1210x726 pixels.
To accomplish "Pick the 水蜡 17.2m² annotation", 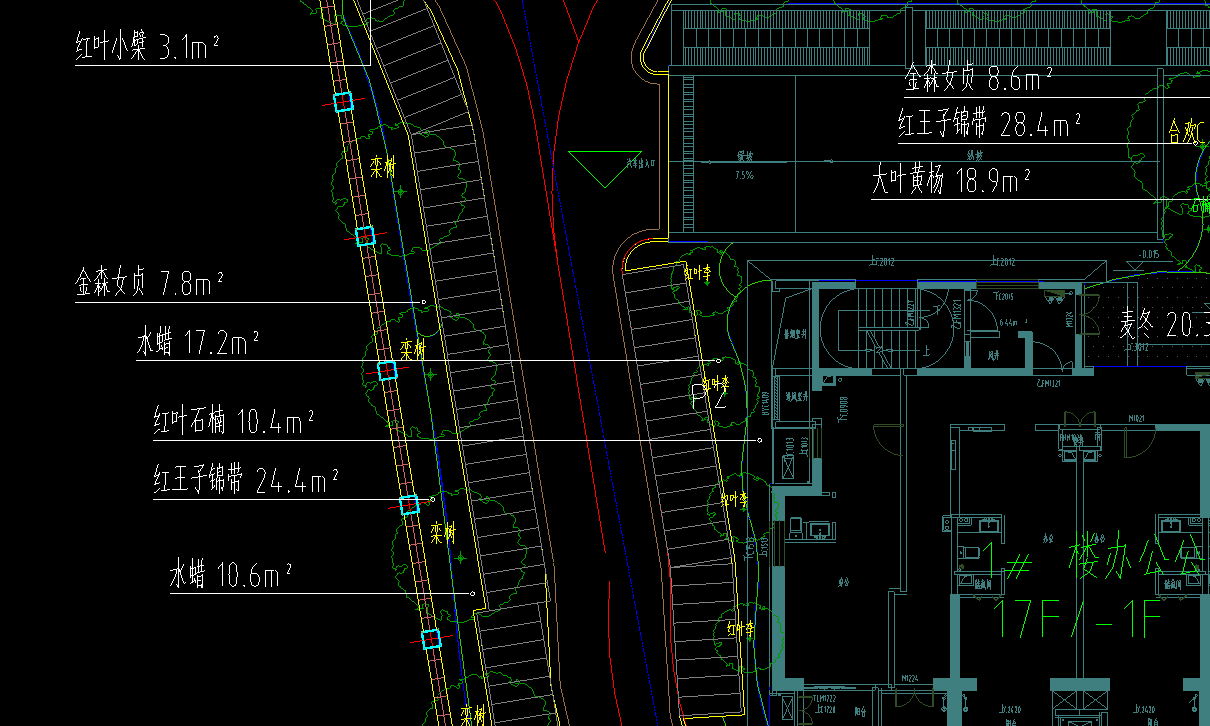I will [198, 343].
